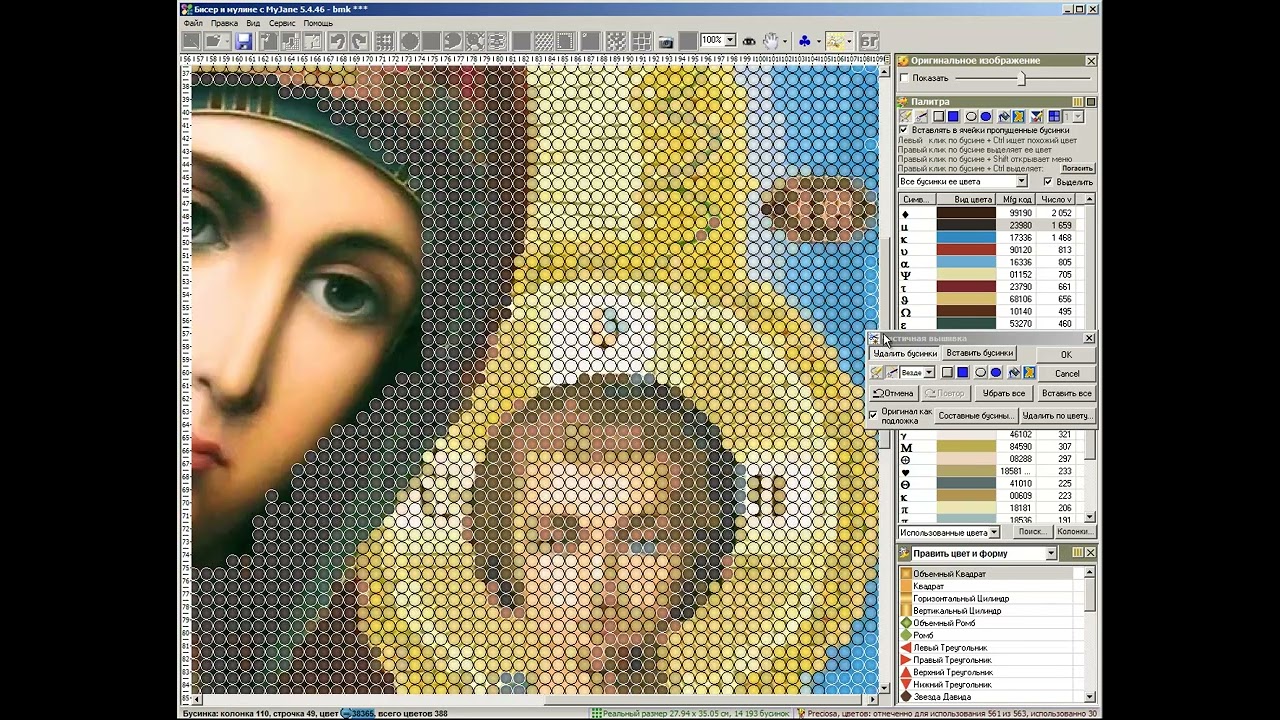Screen dimensions: 1280x720
Task: Click the eye view icon in toolbar
Action: tap(749, 41)
